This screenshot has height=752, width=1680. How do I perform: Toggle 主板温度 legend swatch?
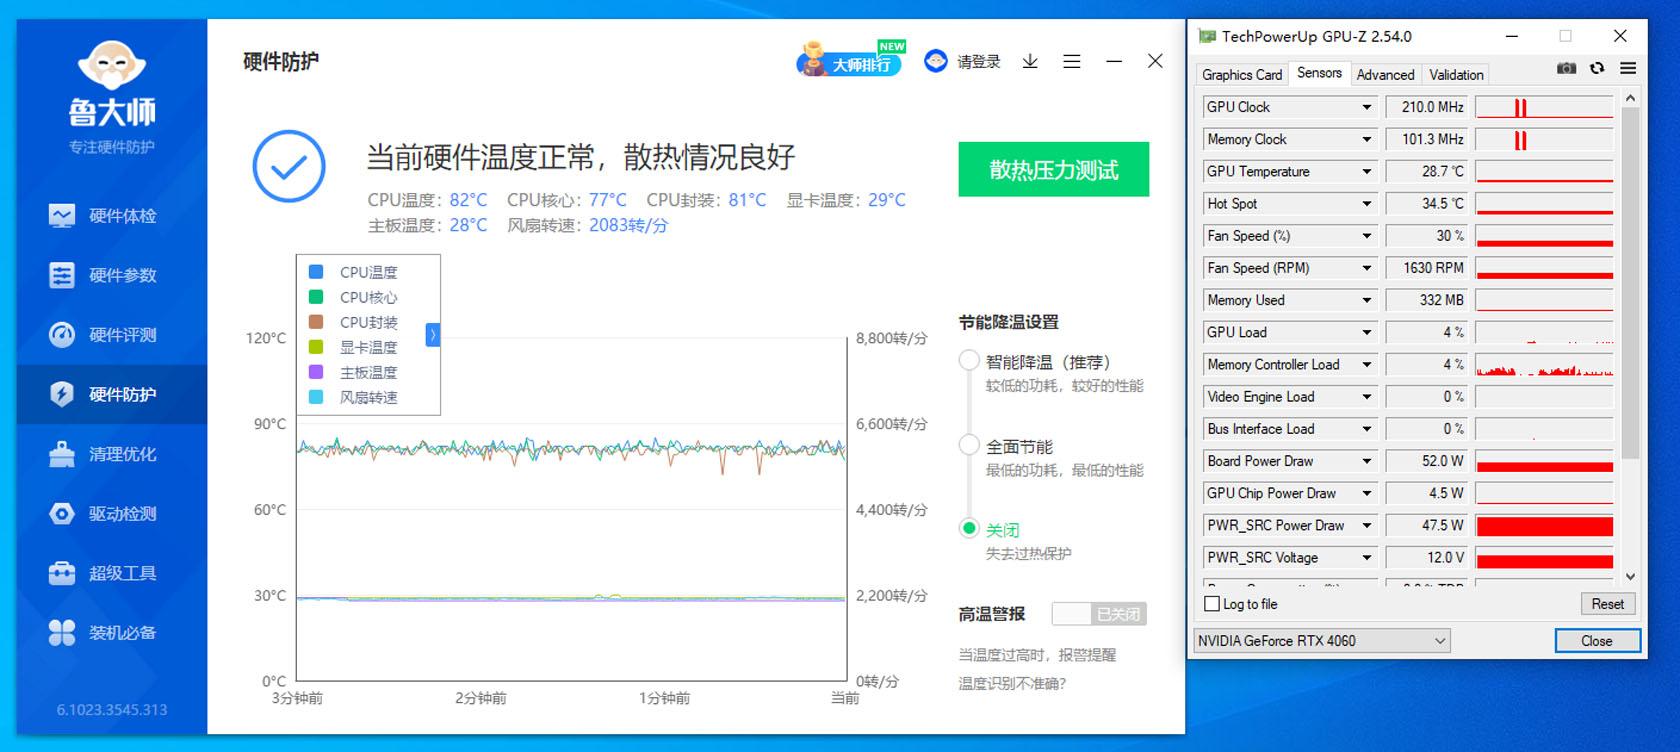(316, 372)
